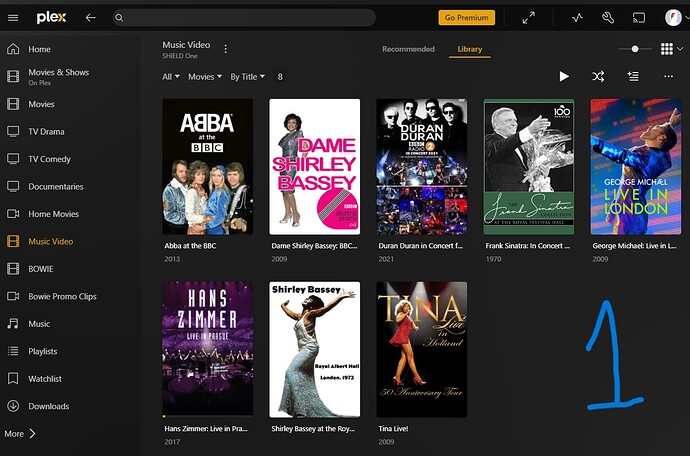Open George Michael Live in London poster
This screenshot has width=690, height=456.
pos(636,166)
